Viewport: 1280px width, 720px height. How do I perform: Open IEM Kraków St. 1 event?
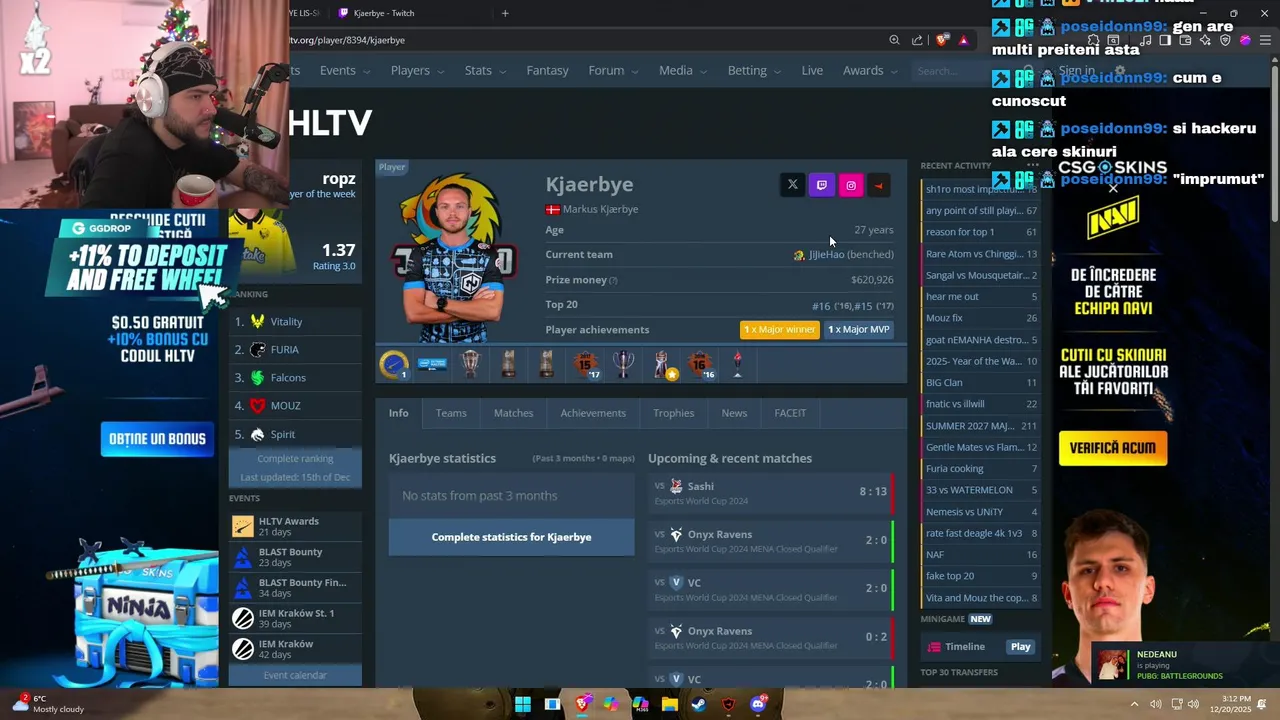point(295,618)
